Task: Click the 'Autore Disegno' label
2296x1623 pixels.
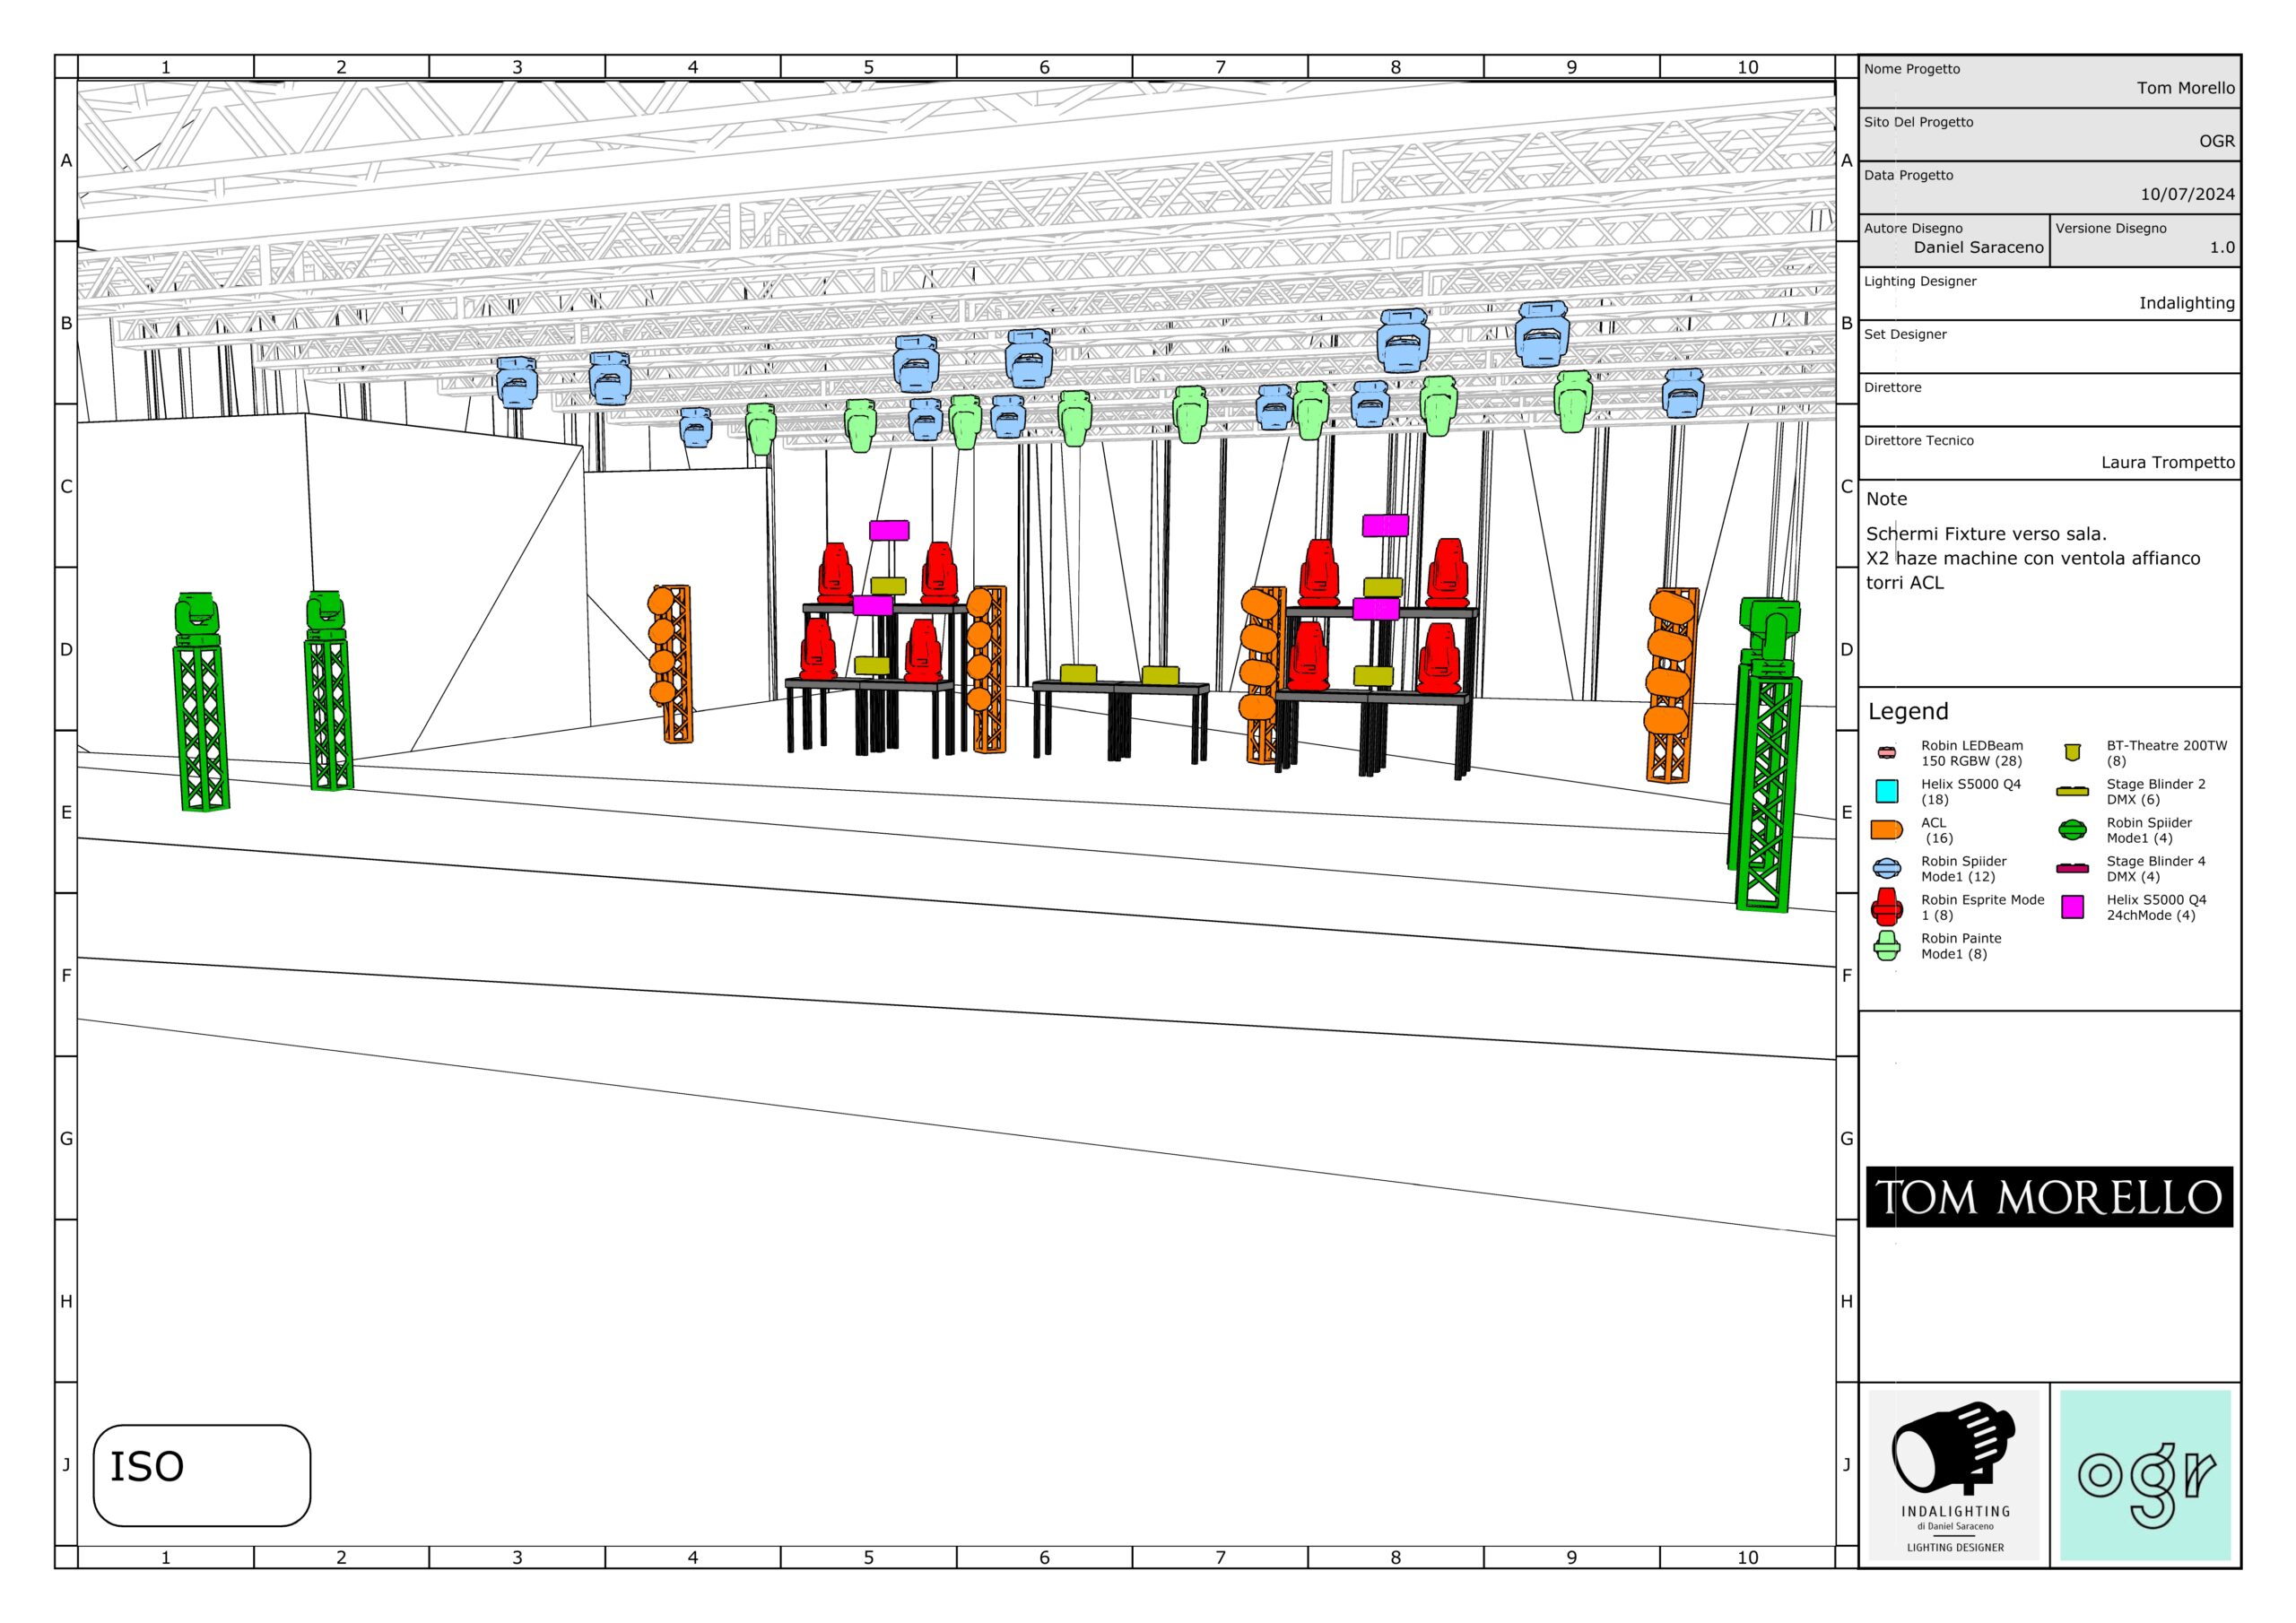Action: 1913,228
